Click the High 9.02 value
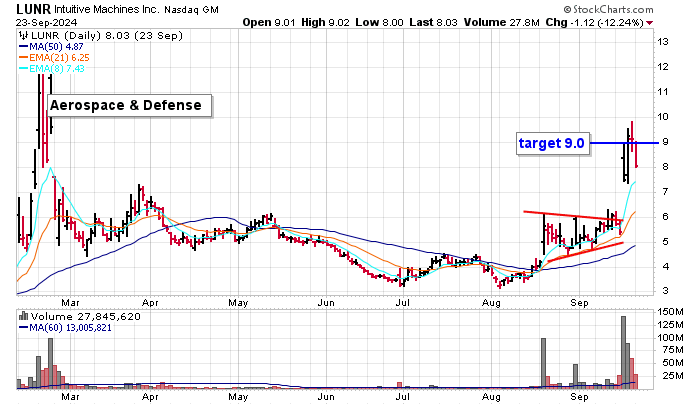This screenshot has width=700, height=405. (x=325, y=22)
